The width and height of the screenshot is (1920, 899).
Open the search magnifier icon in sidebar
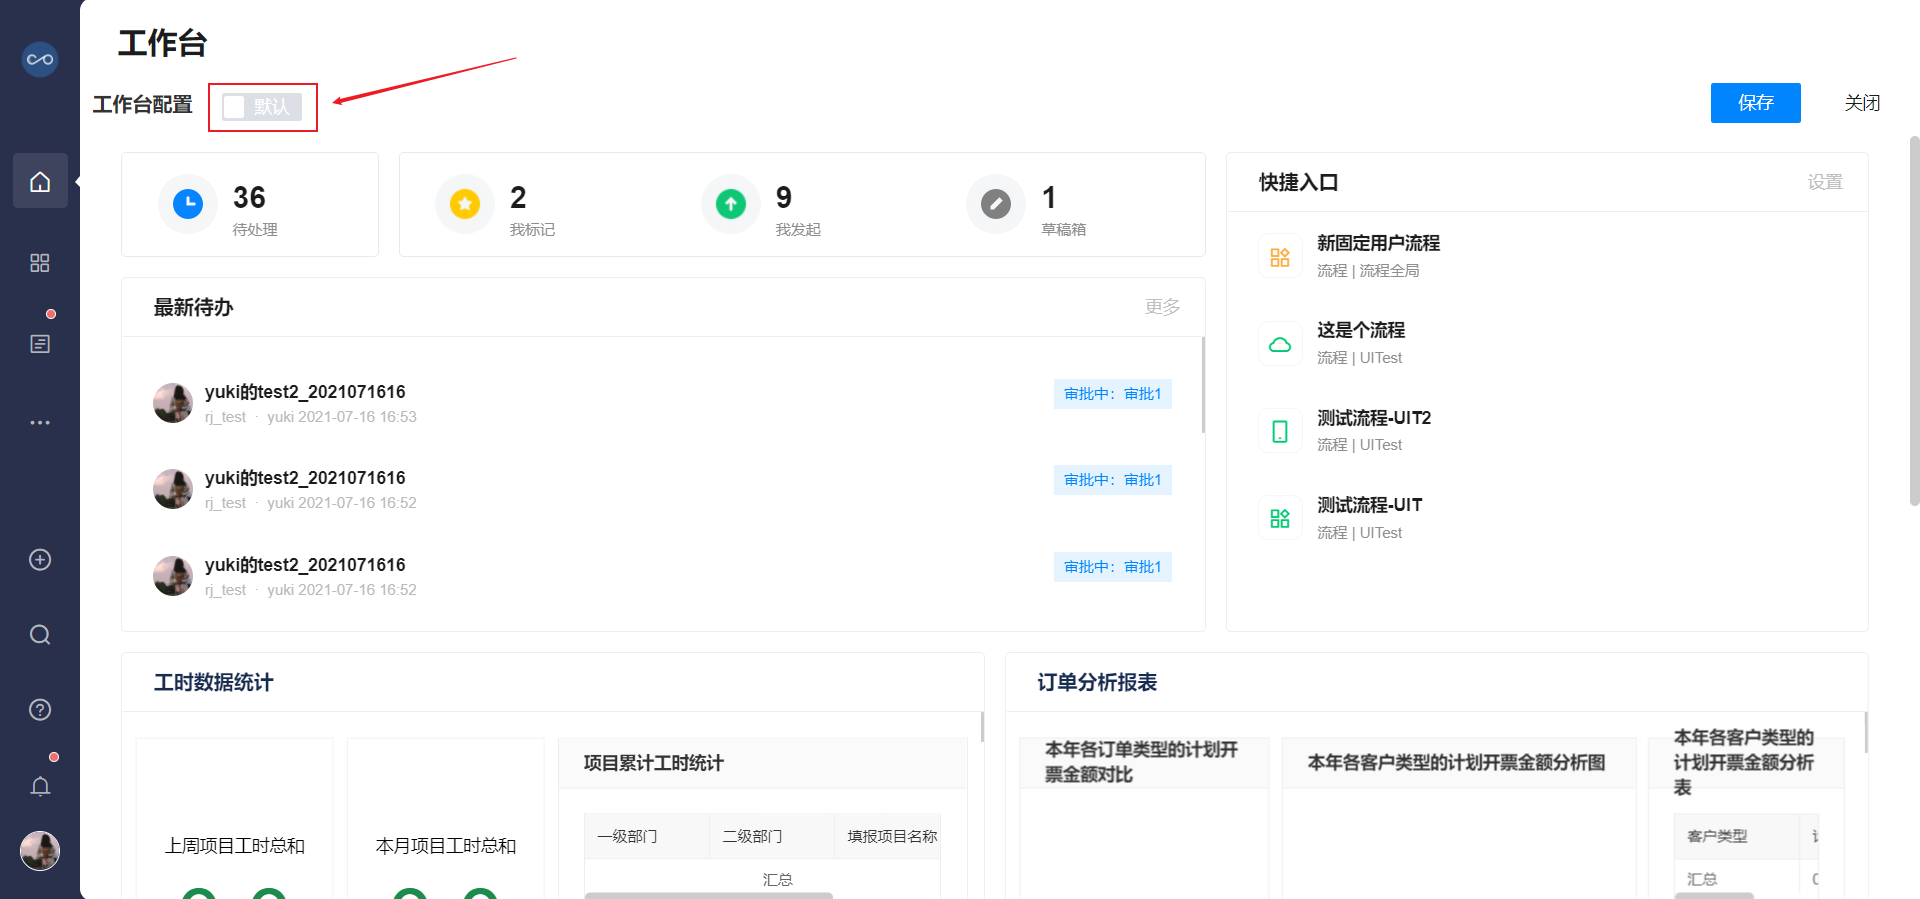tap(40, 635)
